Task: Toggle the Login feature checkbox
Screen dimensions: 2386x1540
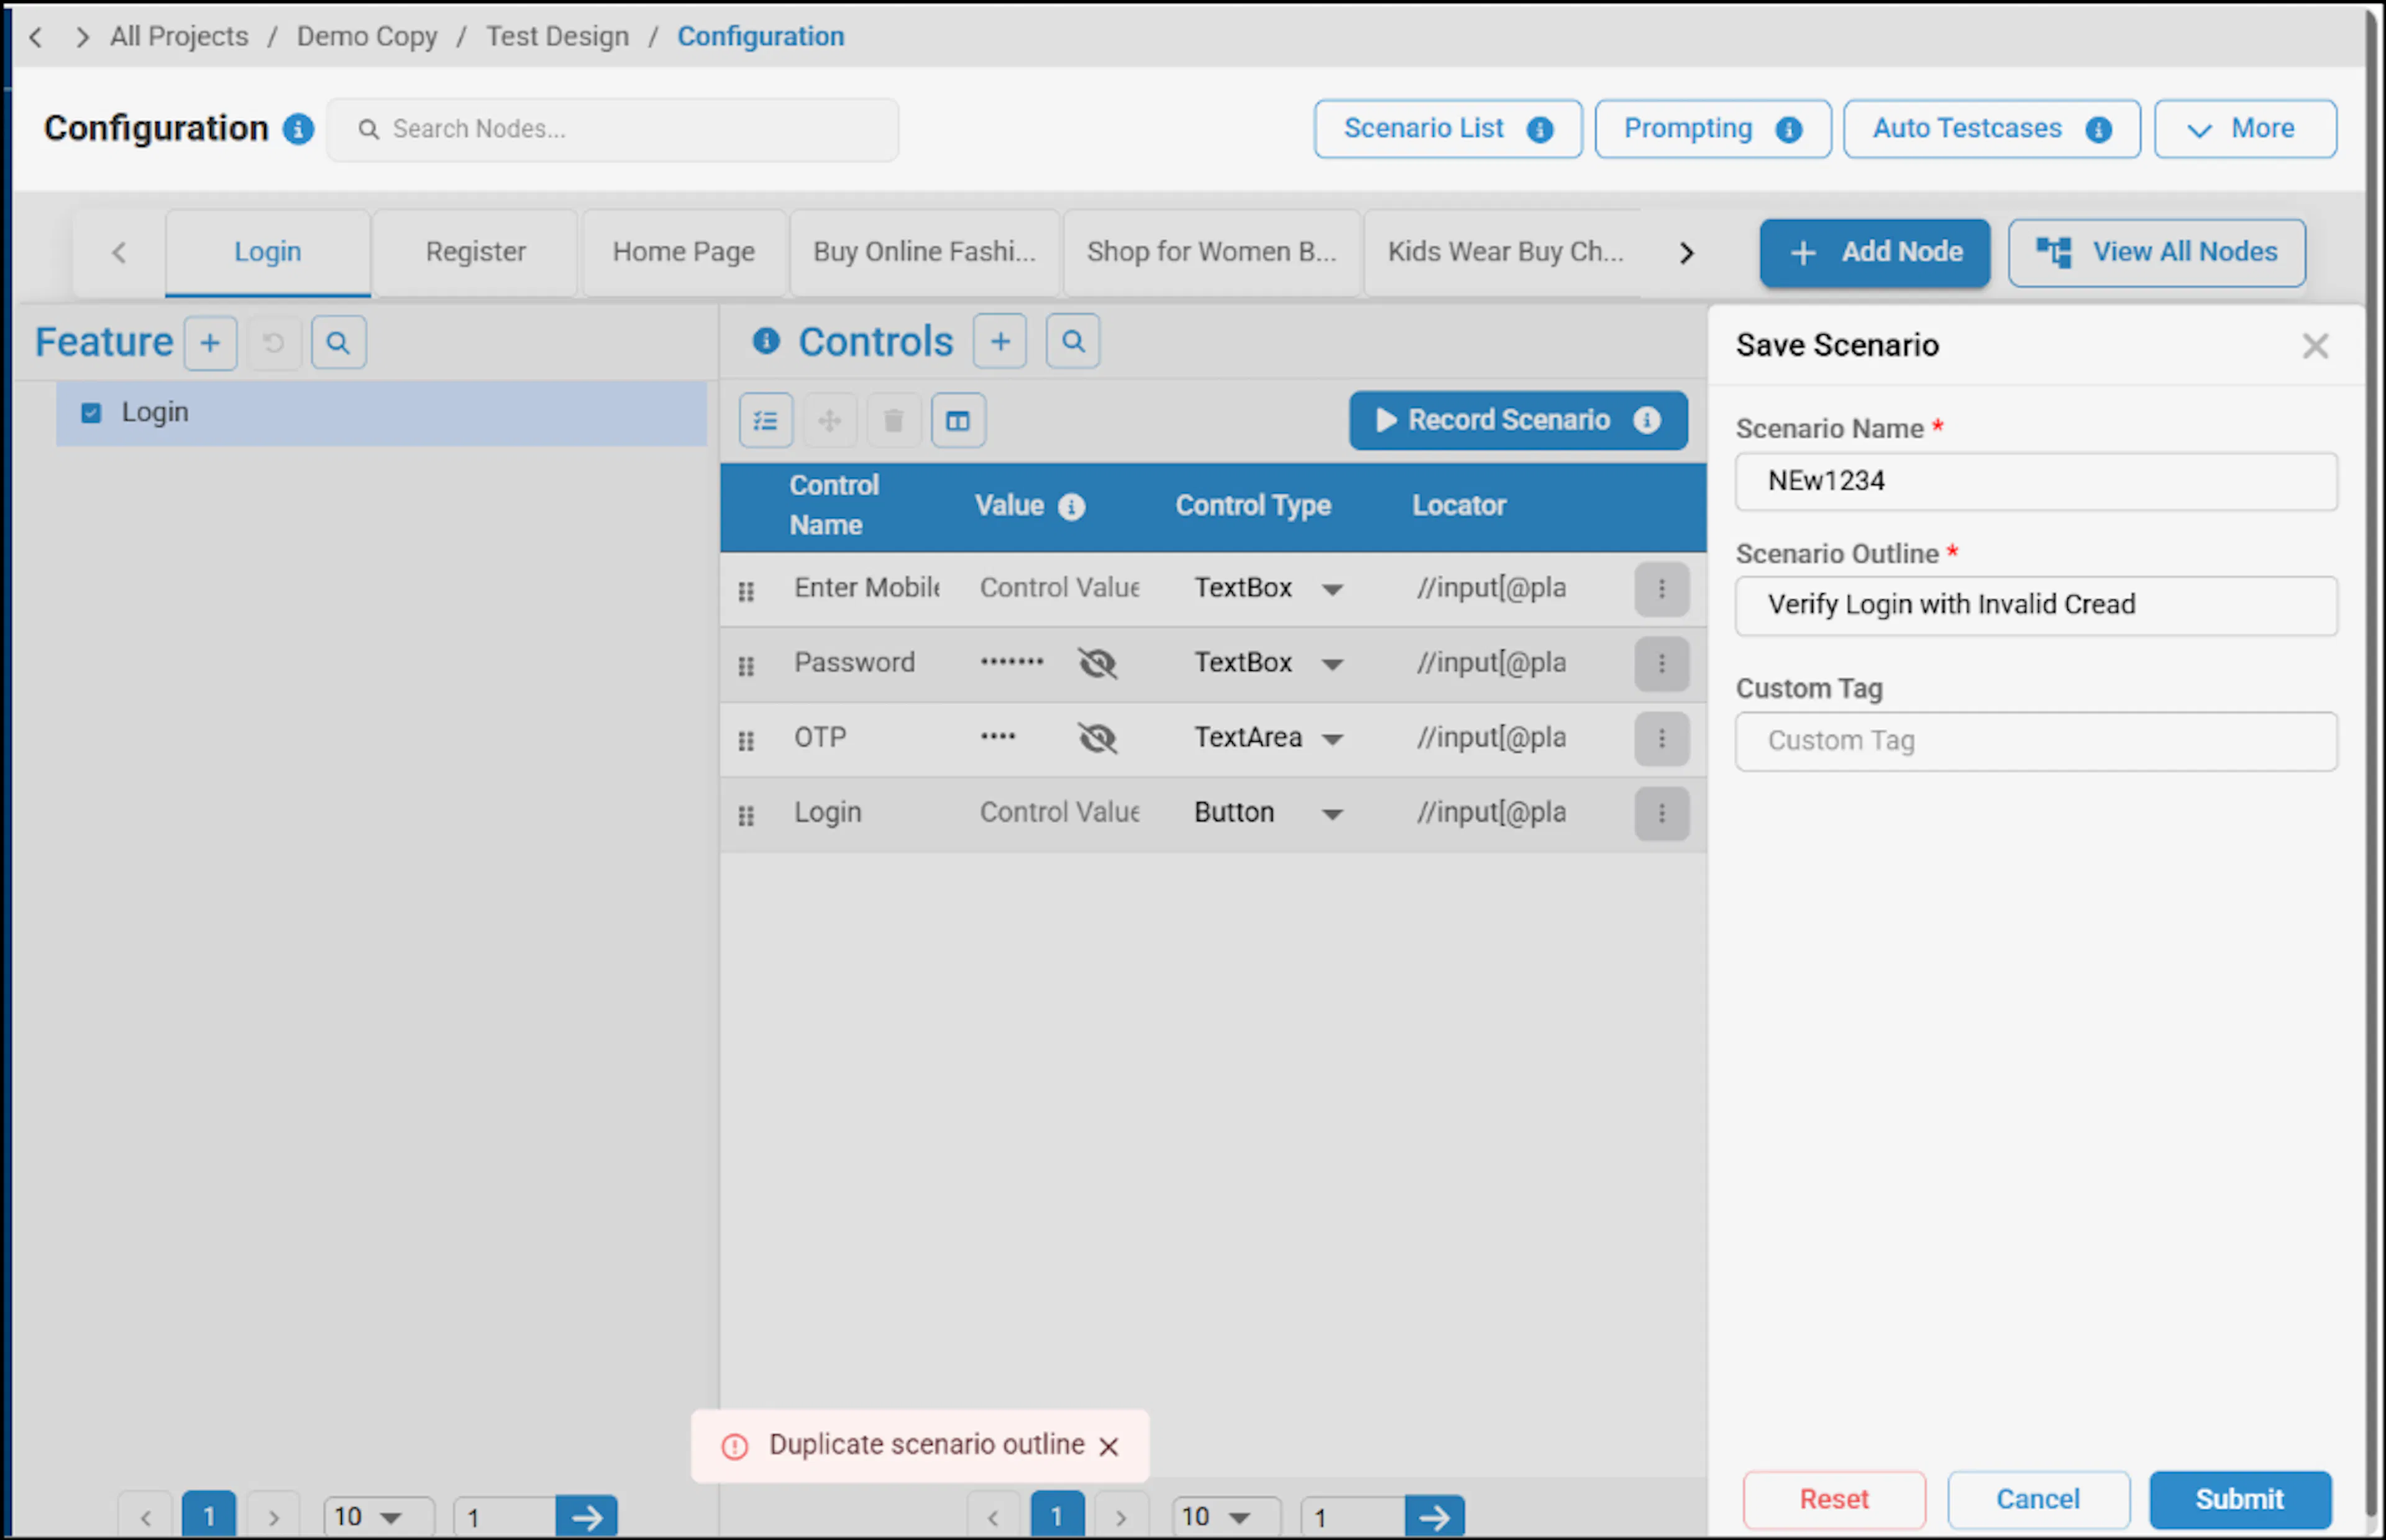Action: pyautogui.click(x=91, y=413)
